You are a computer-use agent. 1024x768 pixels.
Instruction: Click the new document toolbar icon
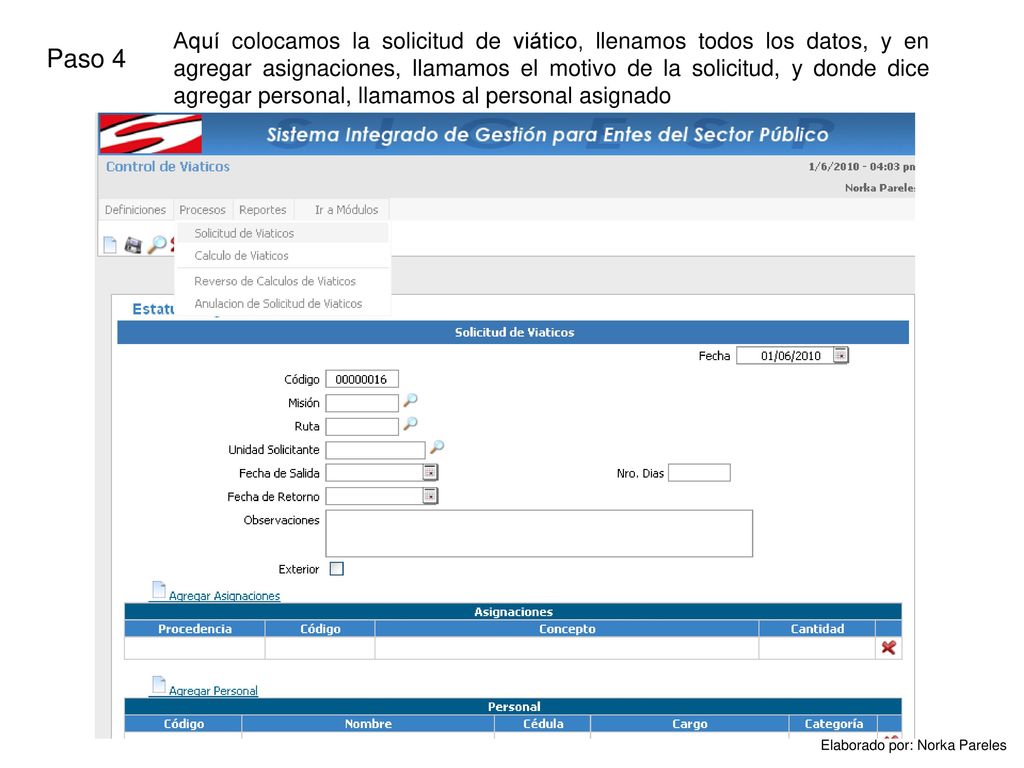[110, 245]
